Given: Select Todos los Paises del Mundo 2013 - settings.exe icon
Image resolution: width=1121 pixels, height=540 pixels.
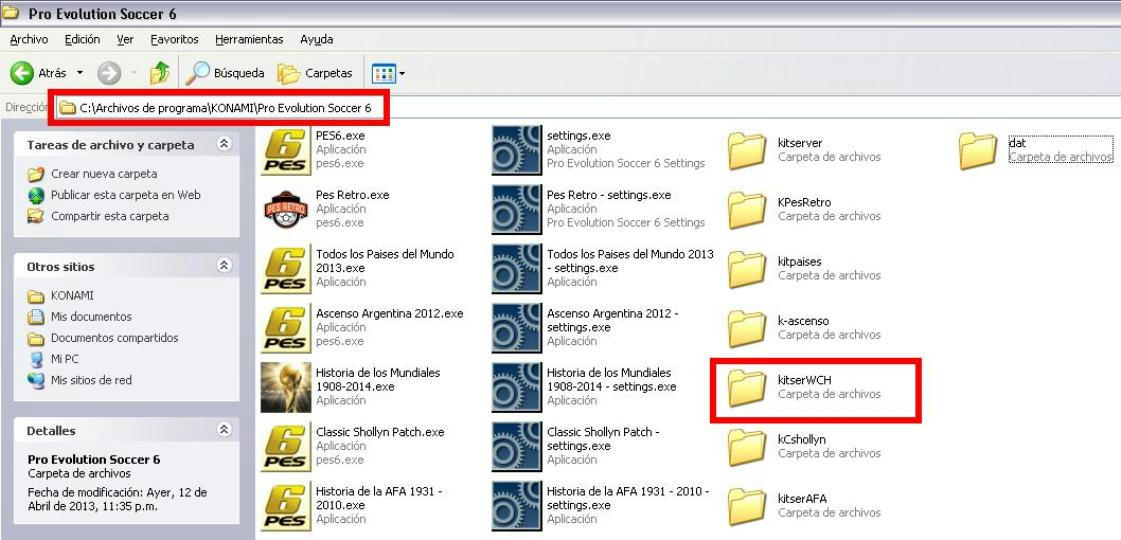Looking at the screenshot, I should [517, 269].
